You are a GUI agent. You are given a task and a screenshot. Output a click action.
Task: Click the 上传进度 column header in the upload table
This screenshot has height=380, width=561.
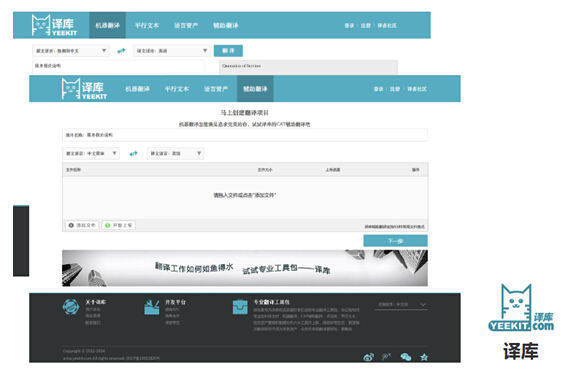(333, 170)
